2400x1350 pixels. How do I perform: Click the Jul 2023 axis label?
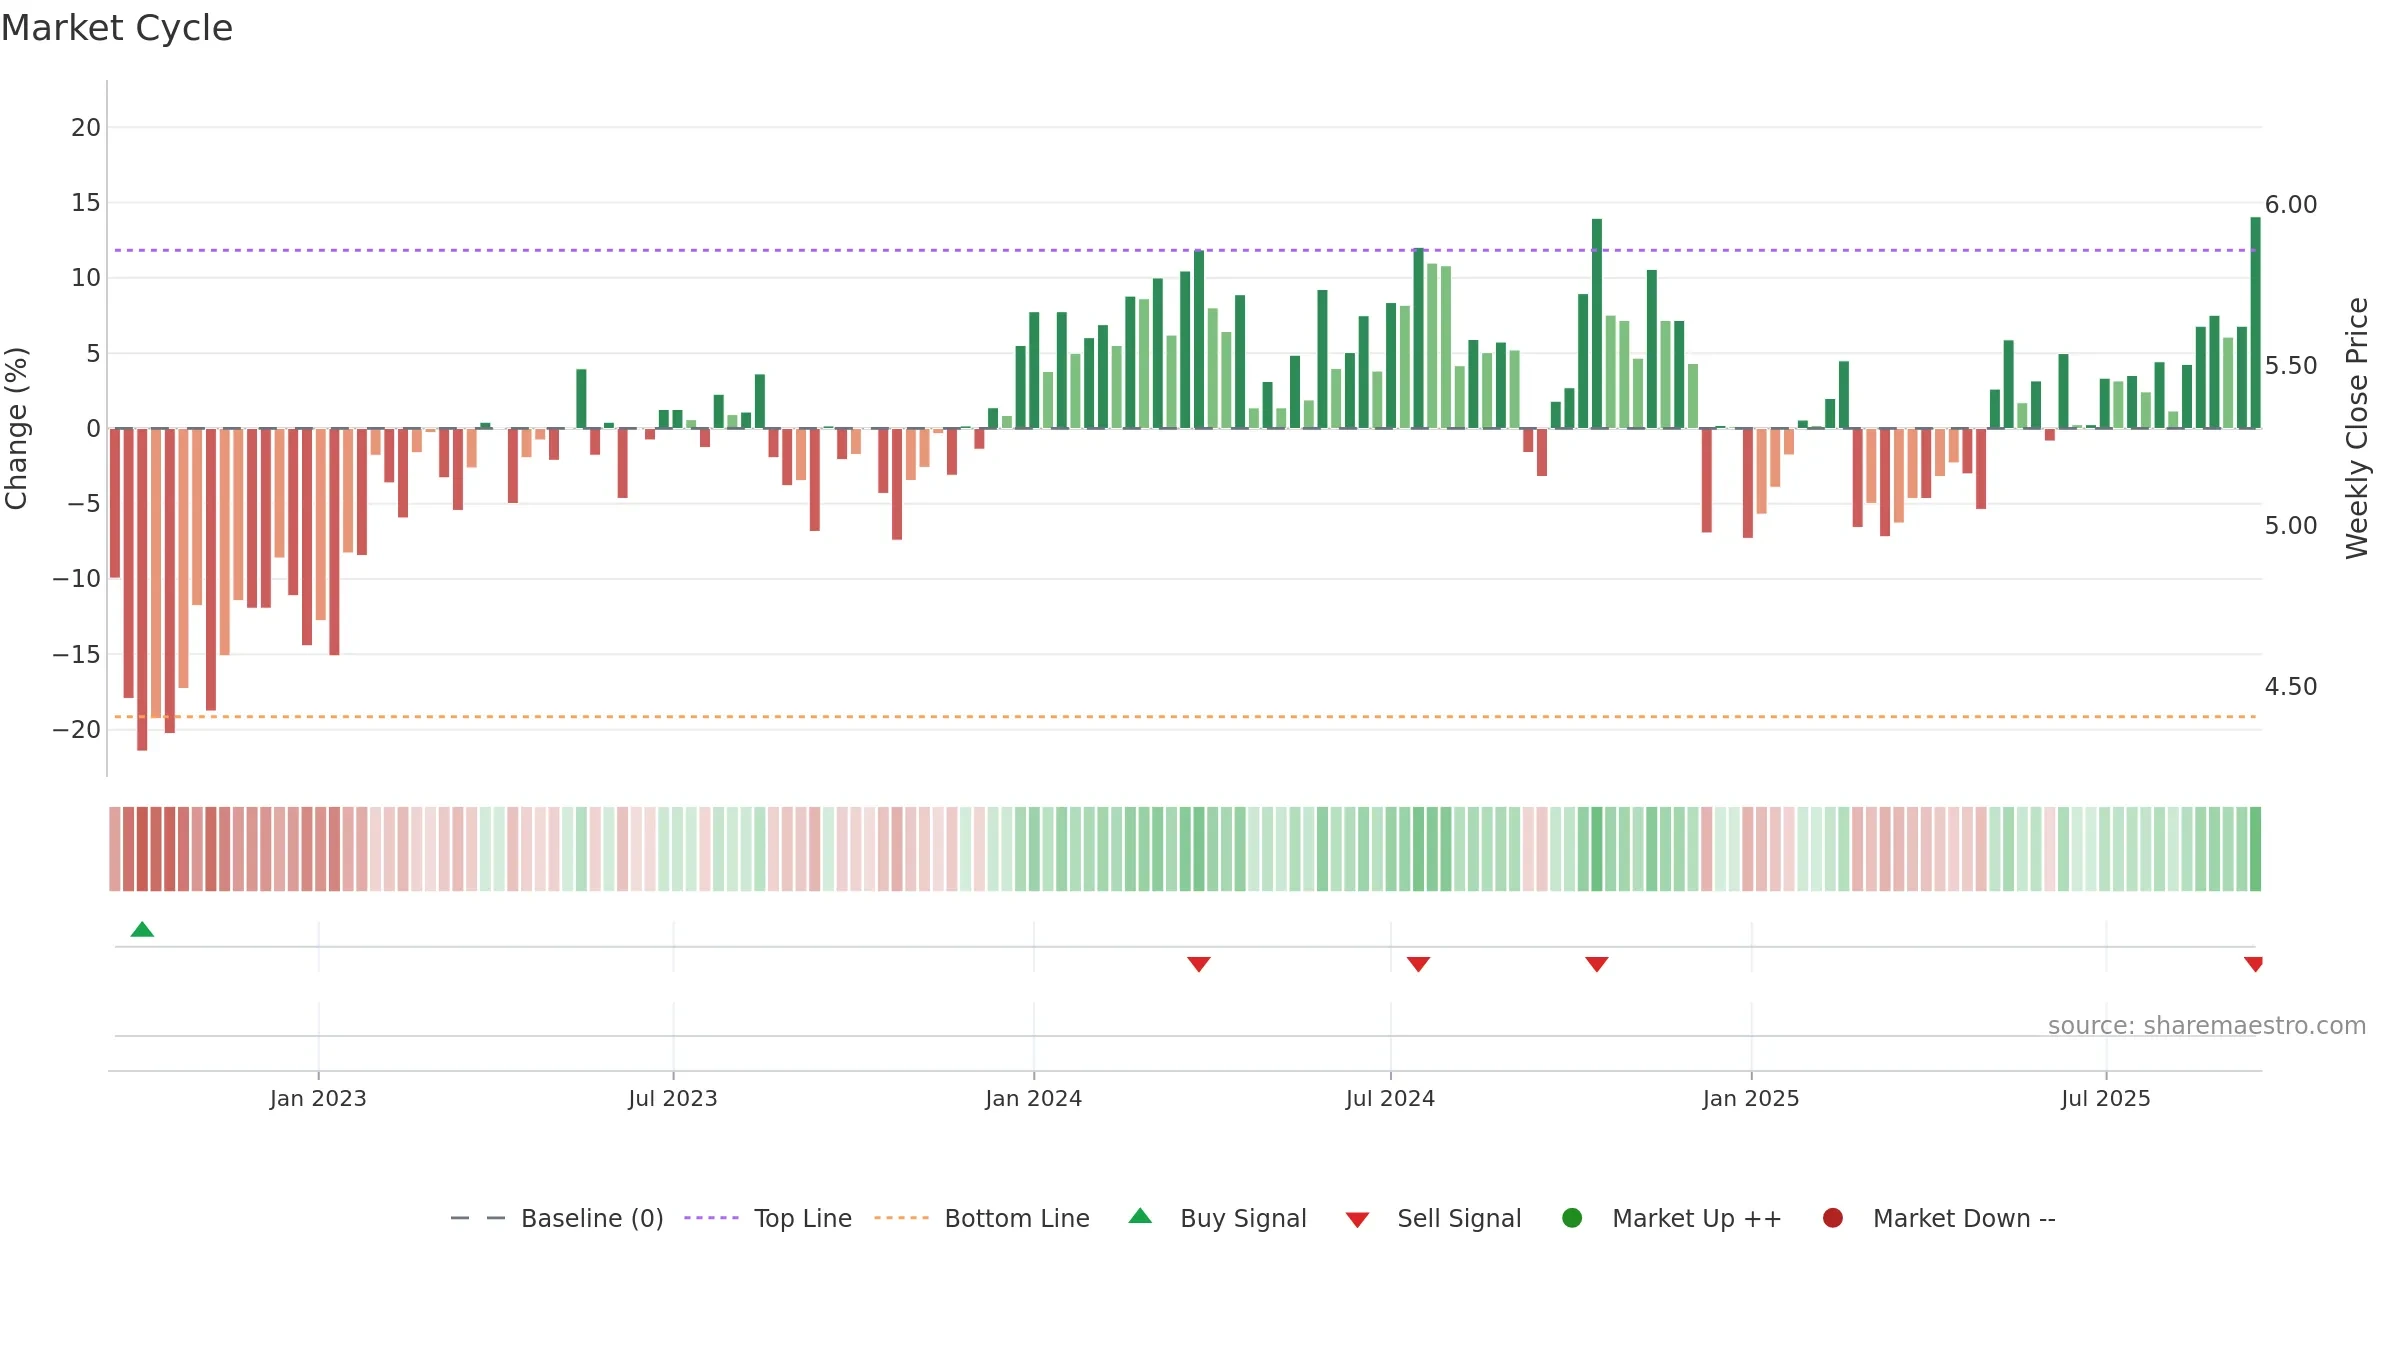[673, 1098]
